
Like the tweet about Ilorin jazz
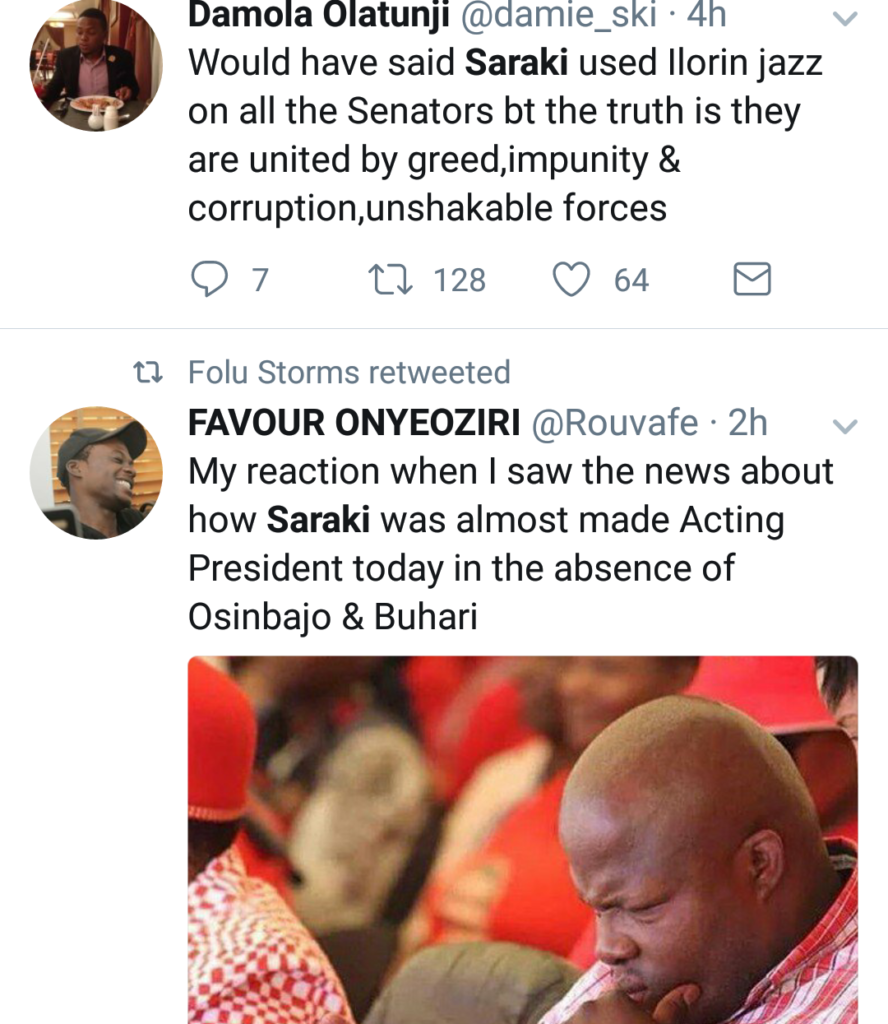coord(572,280)
